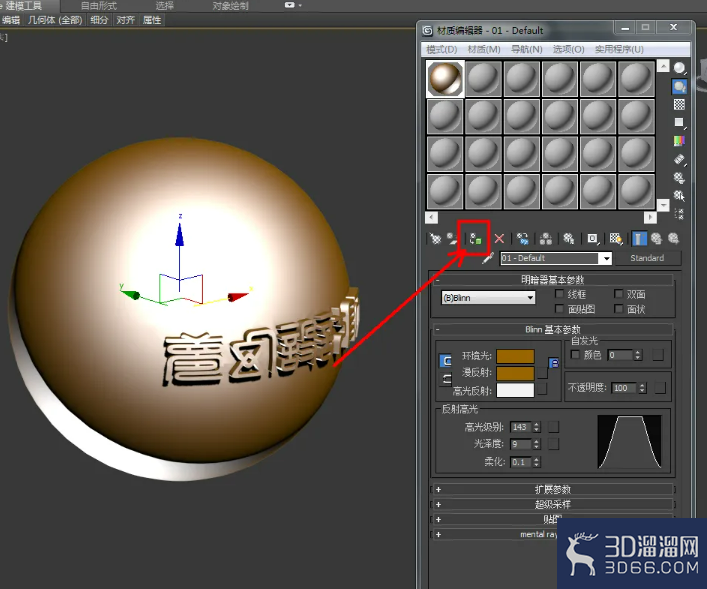Screen dimensions: 707x589
Task: Click the 细分 panel button
Action: (99, 20)
